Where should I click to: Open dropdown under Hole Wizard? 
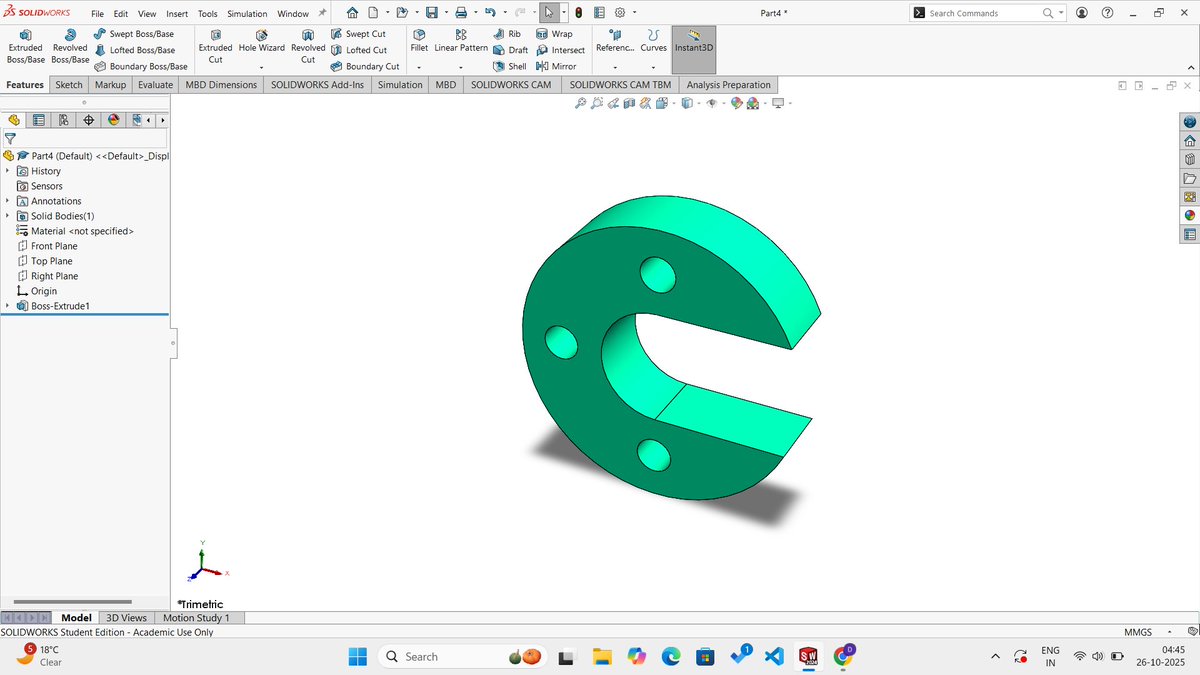tap(261, 67)
